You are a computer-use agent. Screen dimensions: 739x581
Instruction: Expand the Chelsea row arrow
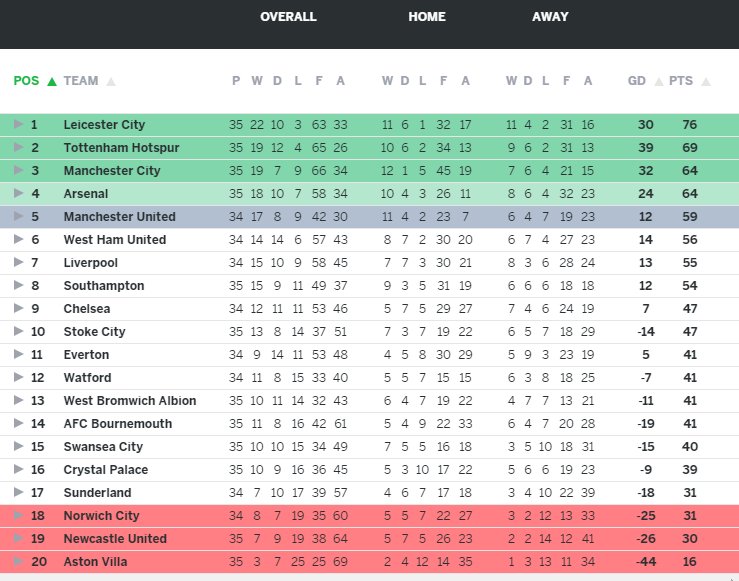click(x=18, y=309)
